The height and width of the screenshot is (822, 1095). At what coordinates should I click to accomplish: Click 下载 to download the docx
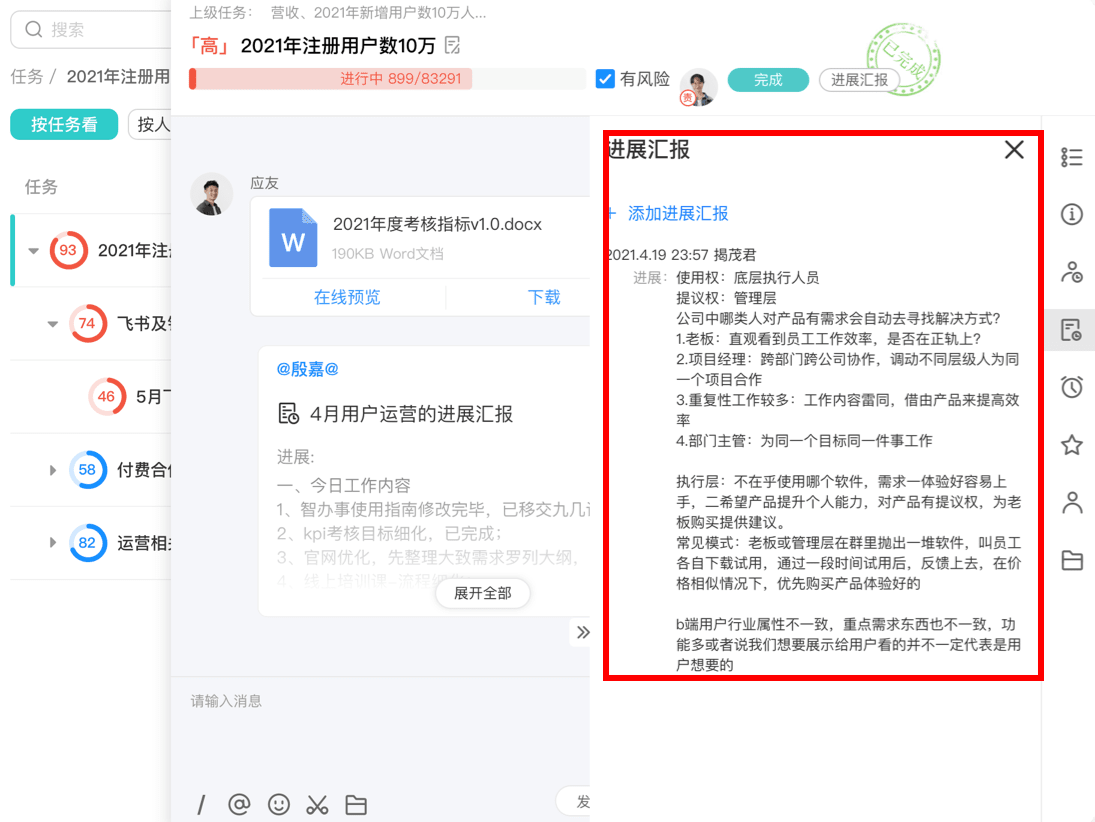[544, 298]
